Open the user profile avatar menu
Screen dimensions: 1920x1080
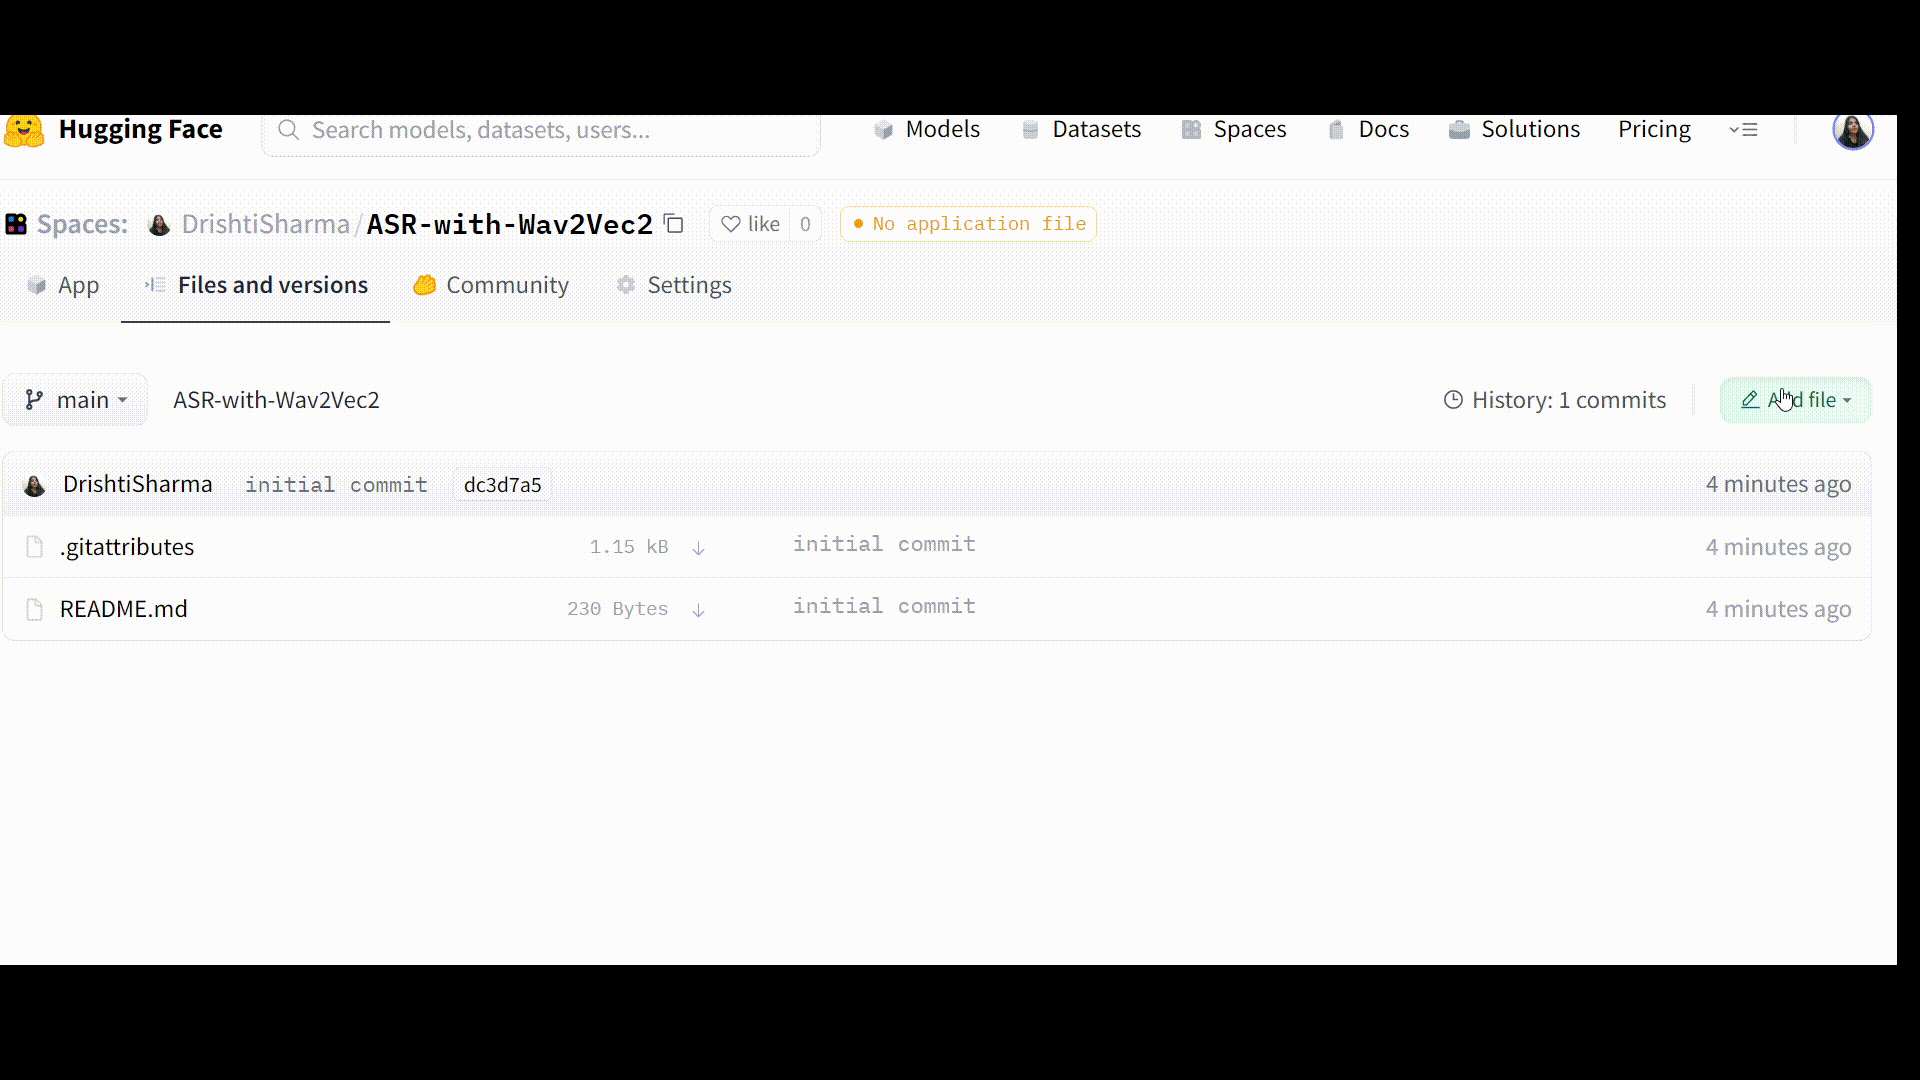point(1852,130)
